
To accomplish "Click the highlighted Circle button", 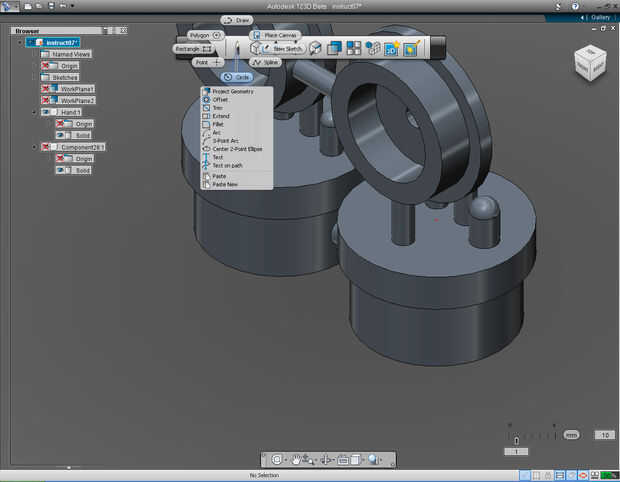I will coord(237,77).
